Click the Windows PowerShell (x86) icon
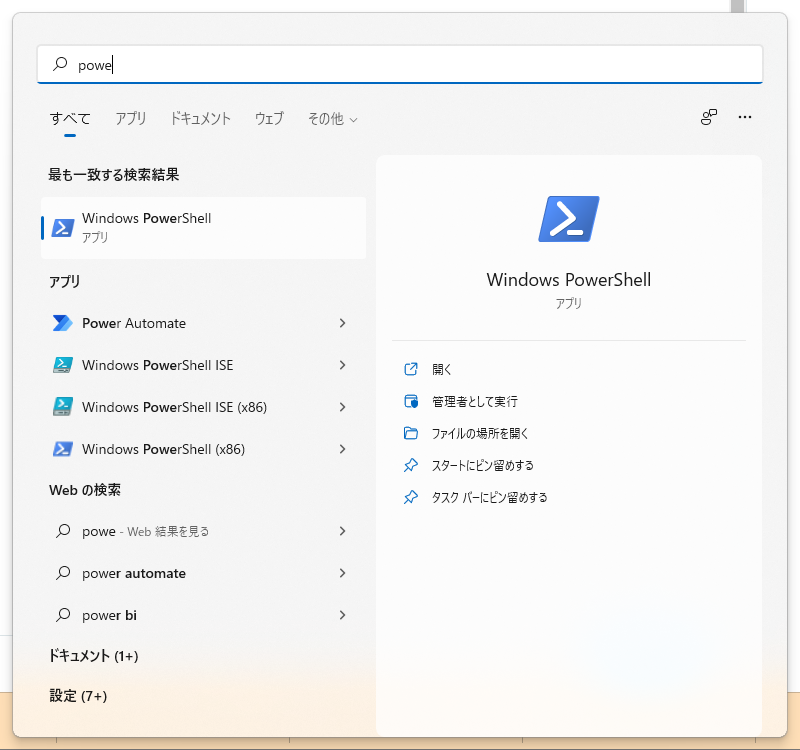800x750 pixels. point(63,449)
